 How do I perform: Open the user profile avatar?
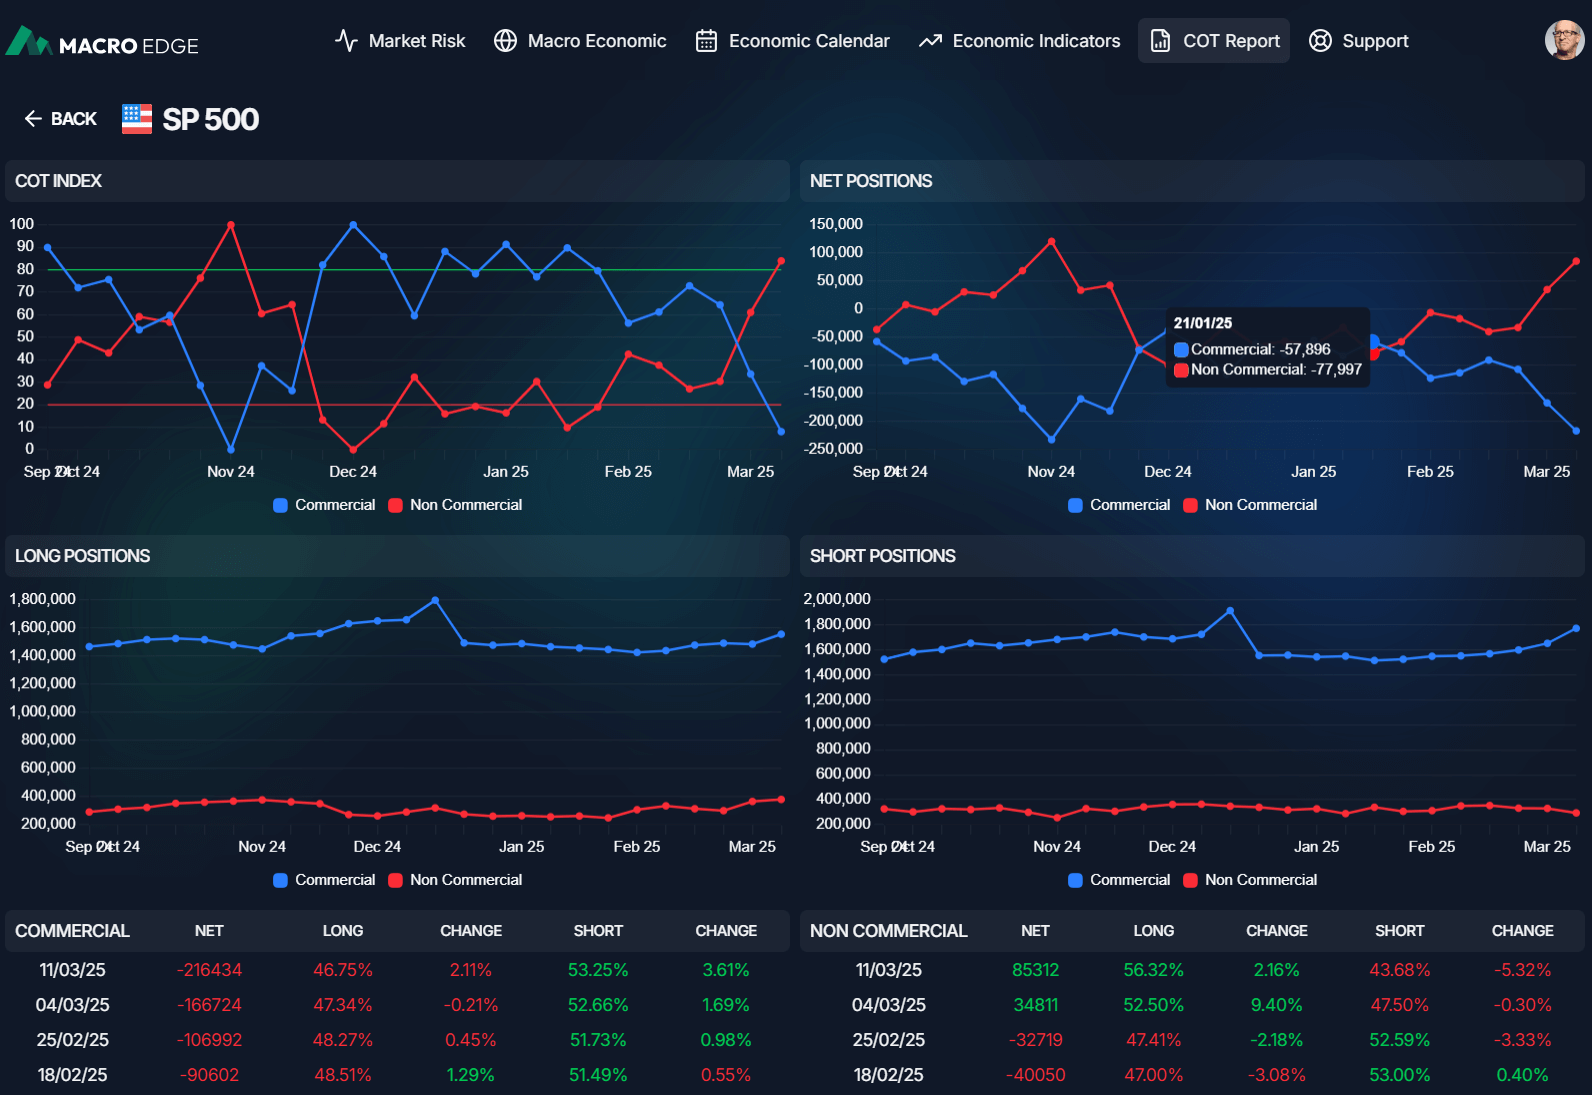(x=1563, y=41)
